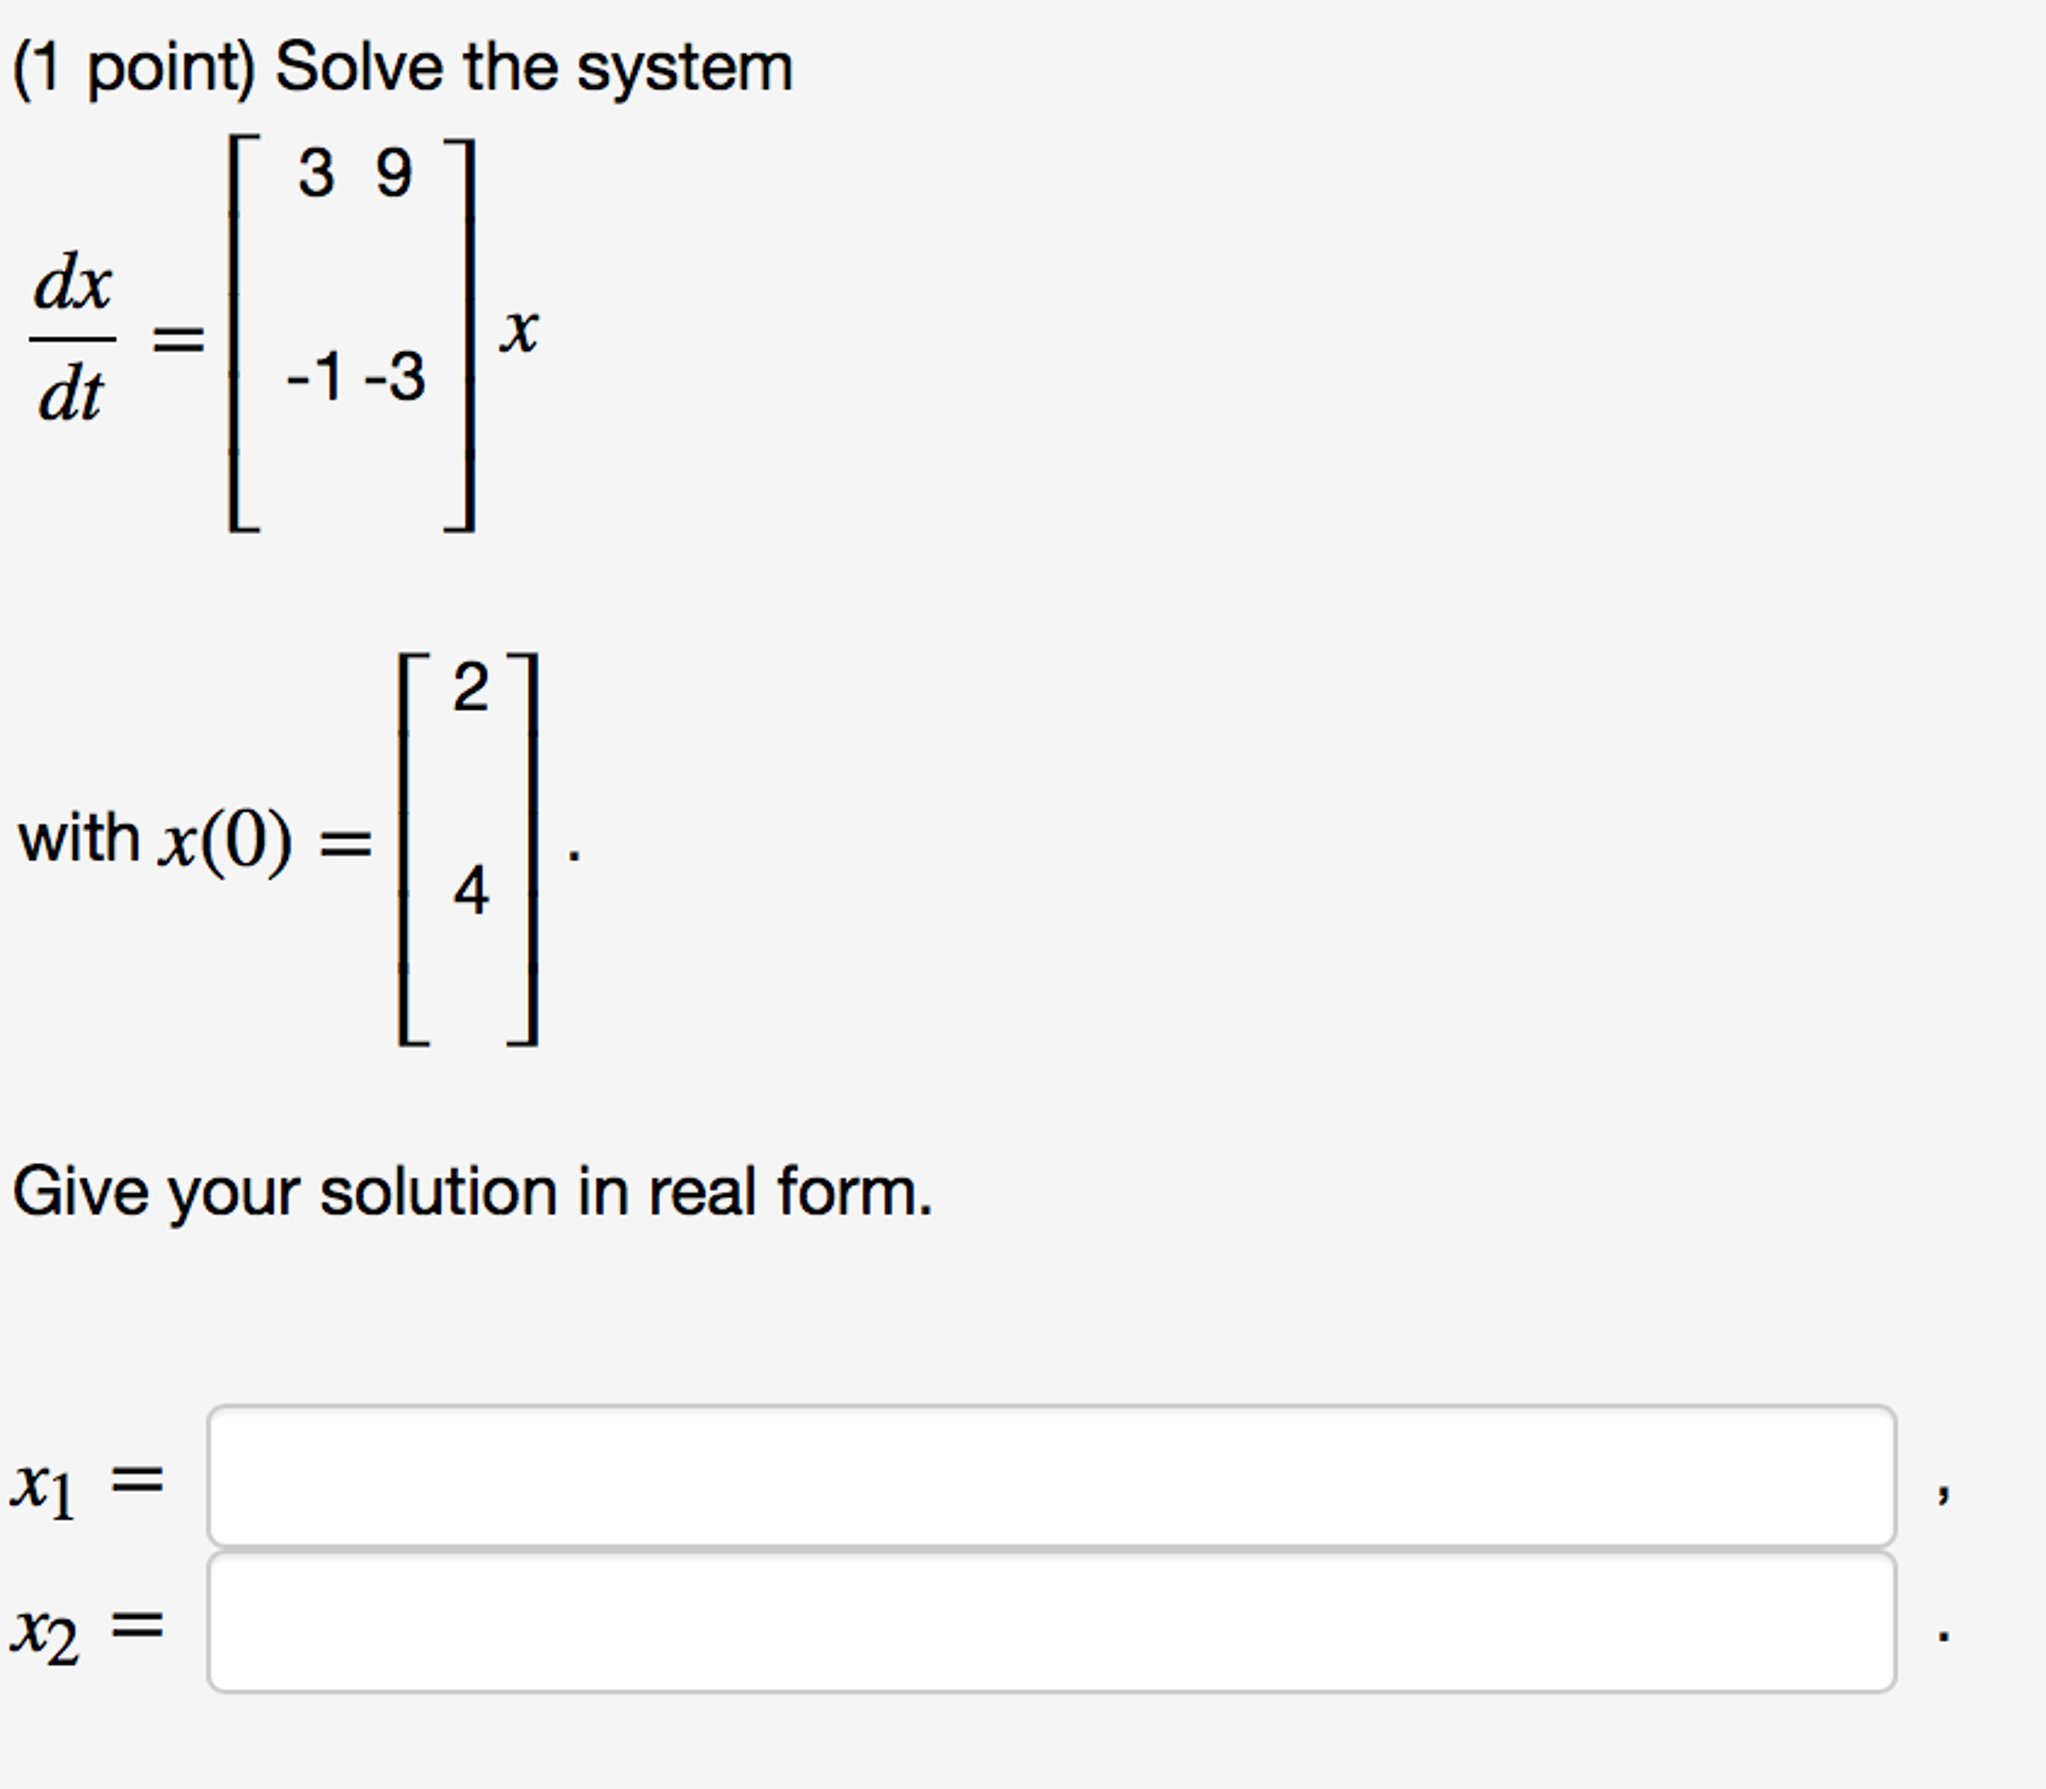Image resolution: width=2046 pixels, height=1789 pixels.
Task: Click the x variable right of the matrix
Action: [519, 330]
